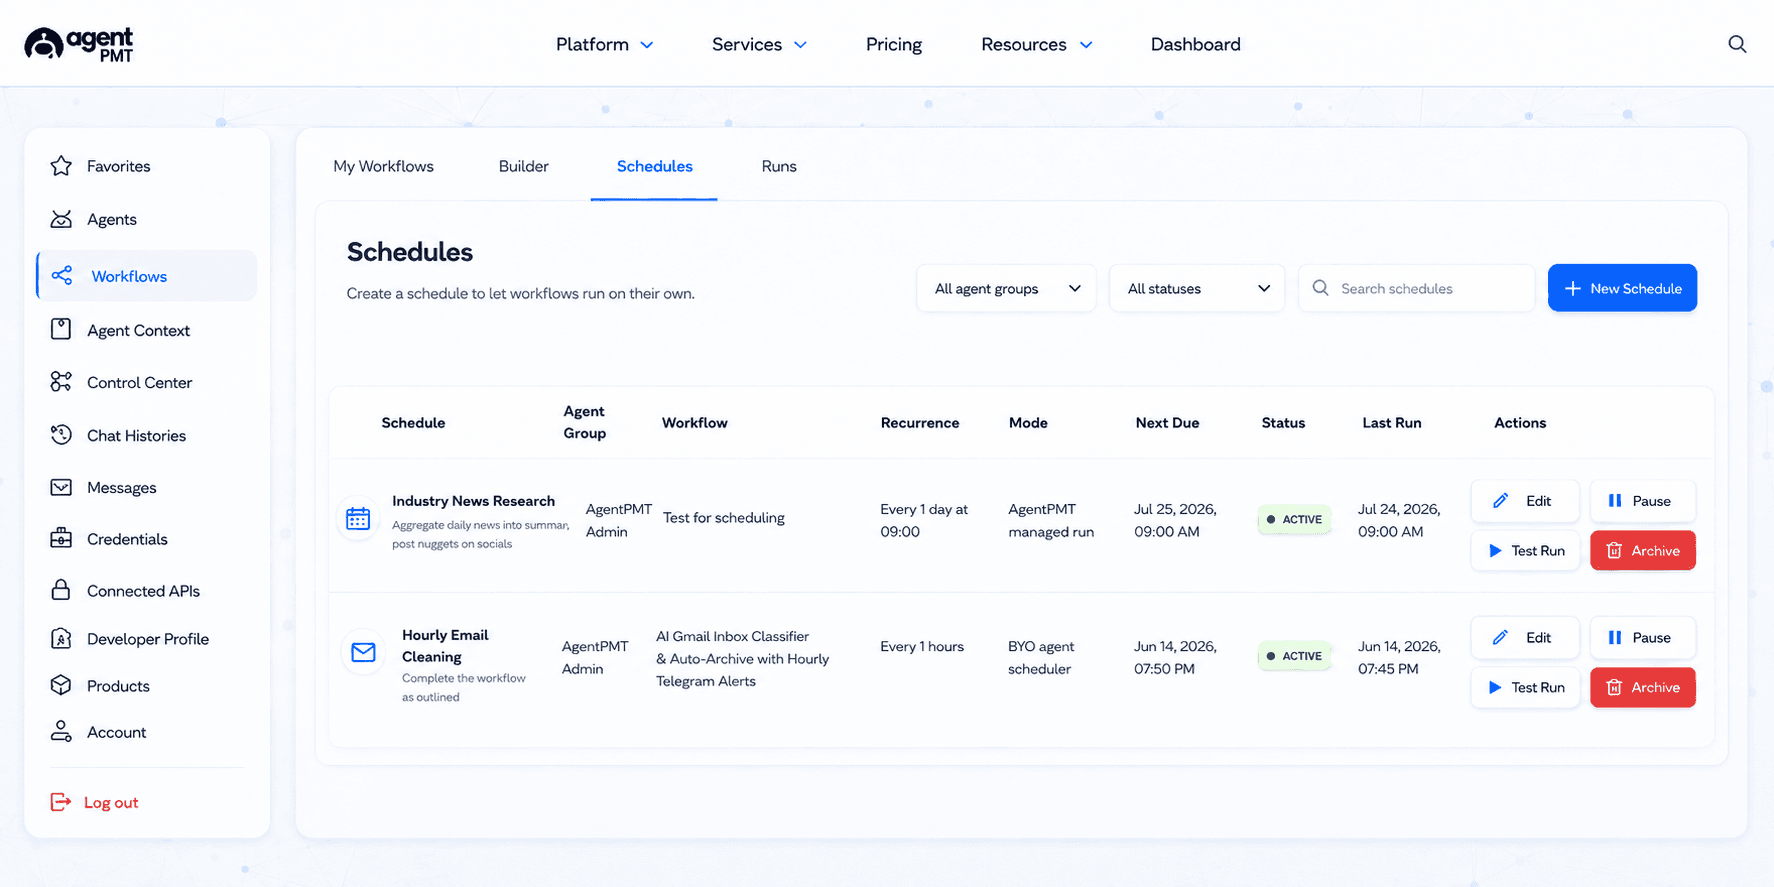Expand the Resources menu dropdown
Screen dimensions: 1774x887
[x=1036, y=44]
